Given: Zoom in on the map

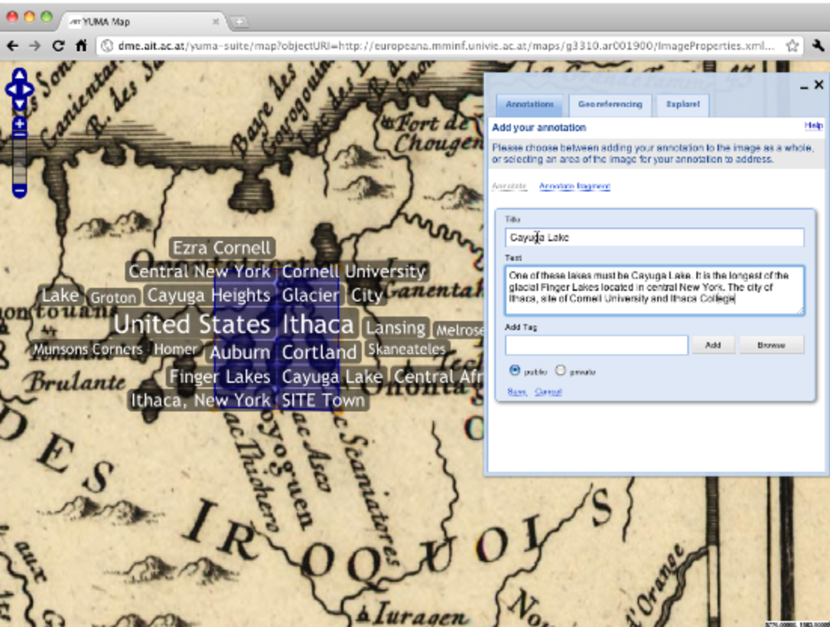Looking at the screenshot, I should point(20,124).
